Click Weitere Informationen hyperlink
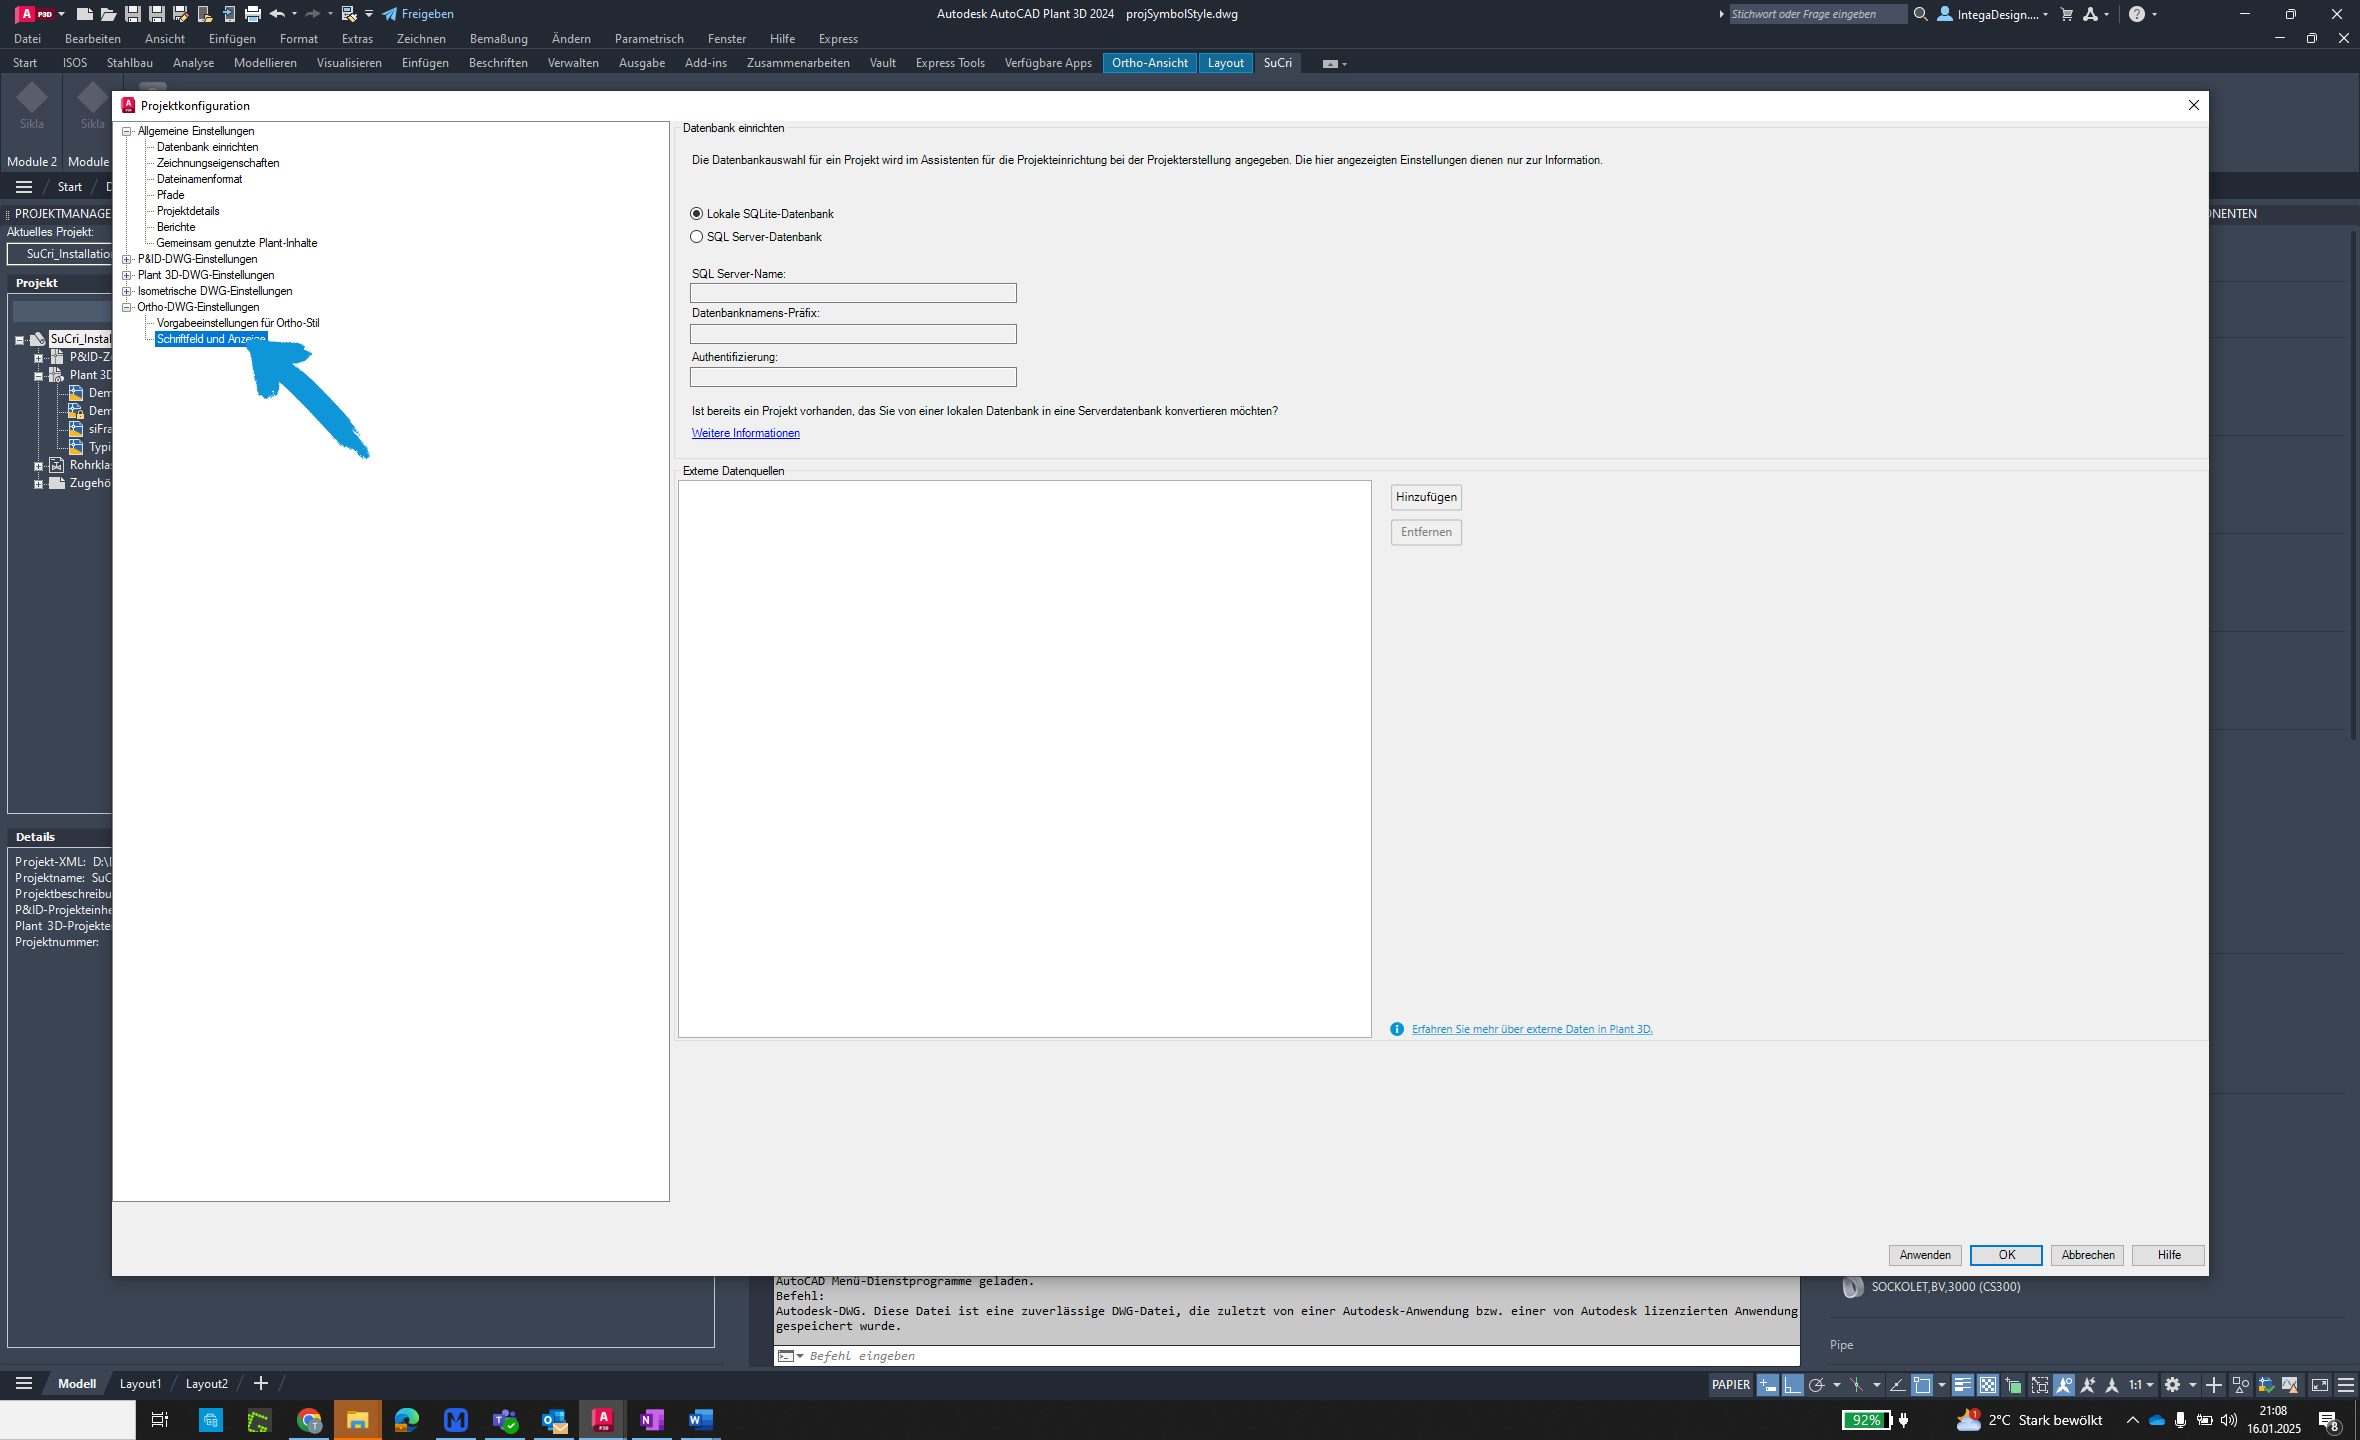Viewport: 2360px width, 1440px height. point(745,433)
